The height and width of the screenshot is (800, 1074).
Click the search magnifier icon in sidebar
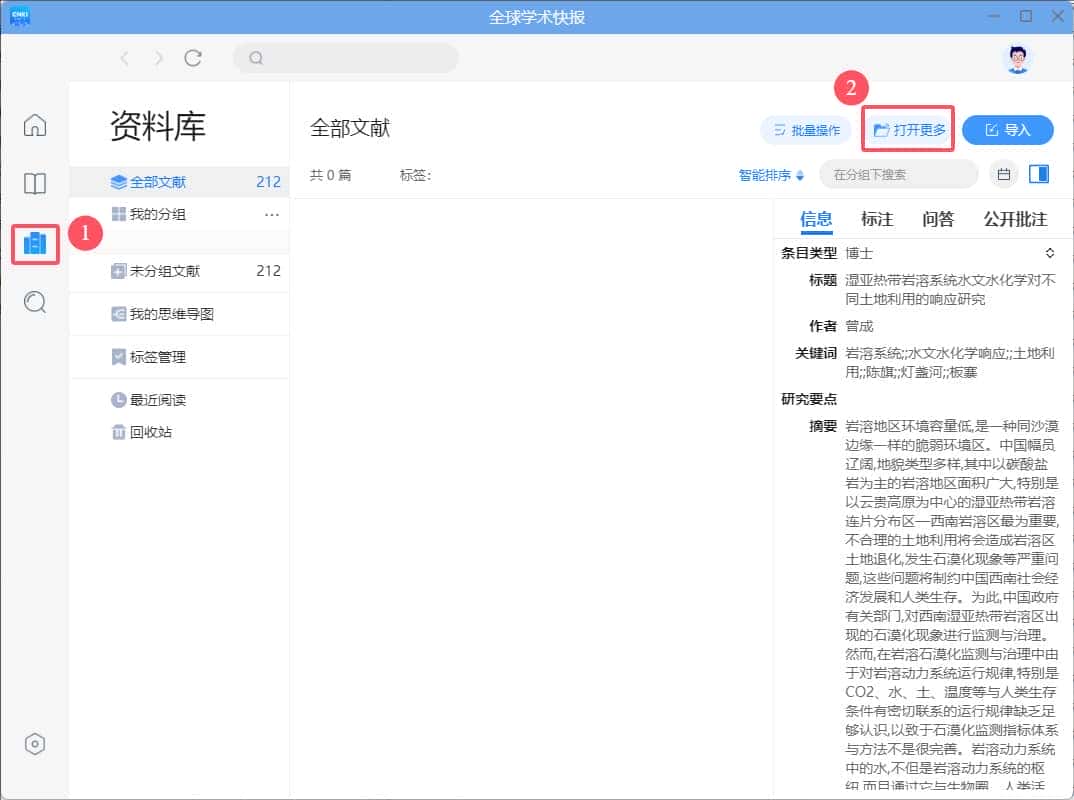(34, 303)
